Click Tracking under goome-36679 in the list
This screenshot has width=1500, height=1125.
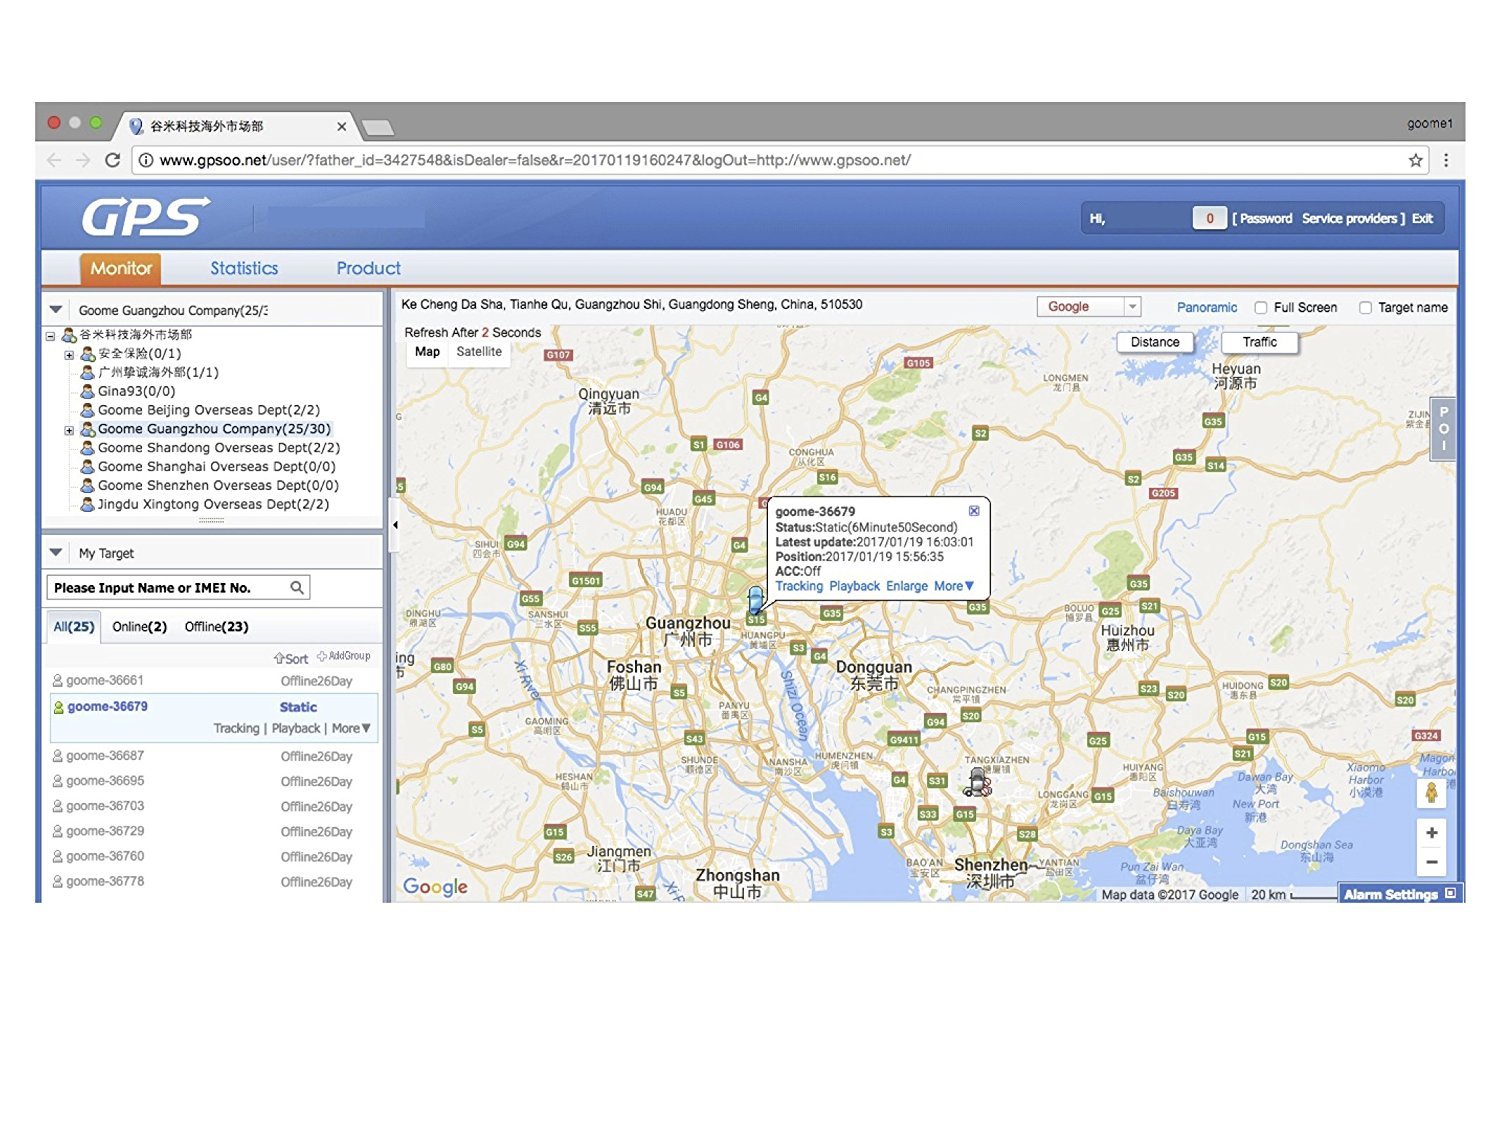(236, 729)
